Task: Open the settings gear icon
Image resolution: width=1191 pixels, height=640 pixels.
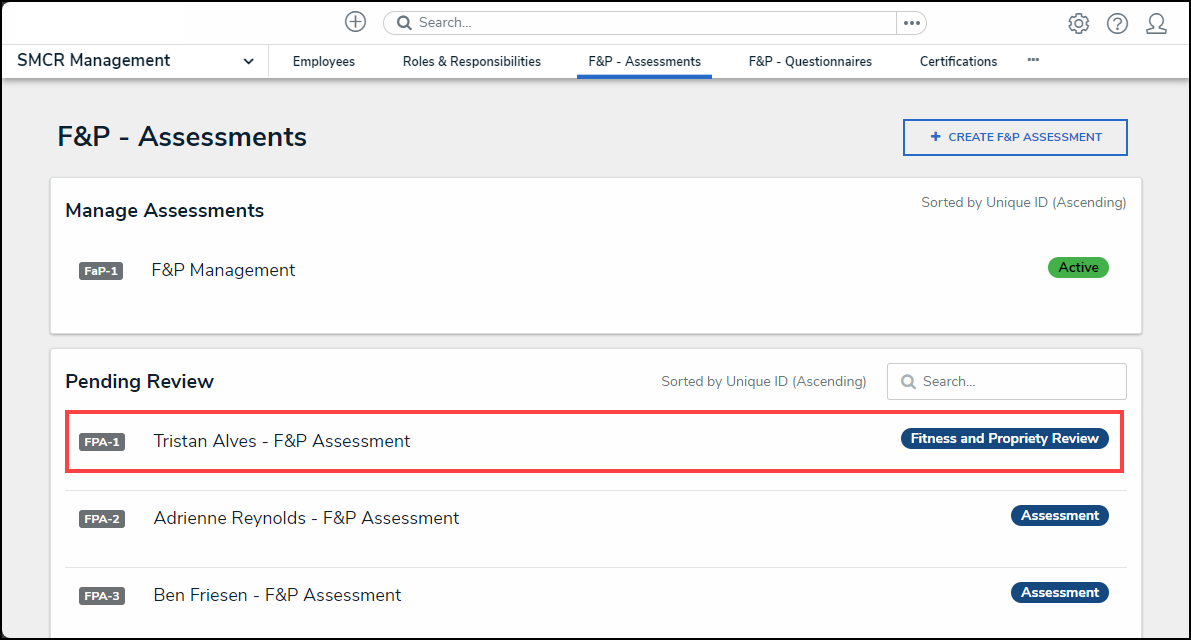Action: [1078, 23]
